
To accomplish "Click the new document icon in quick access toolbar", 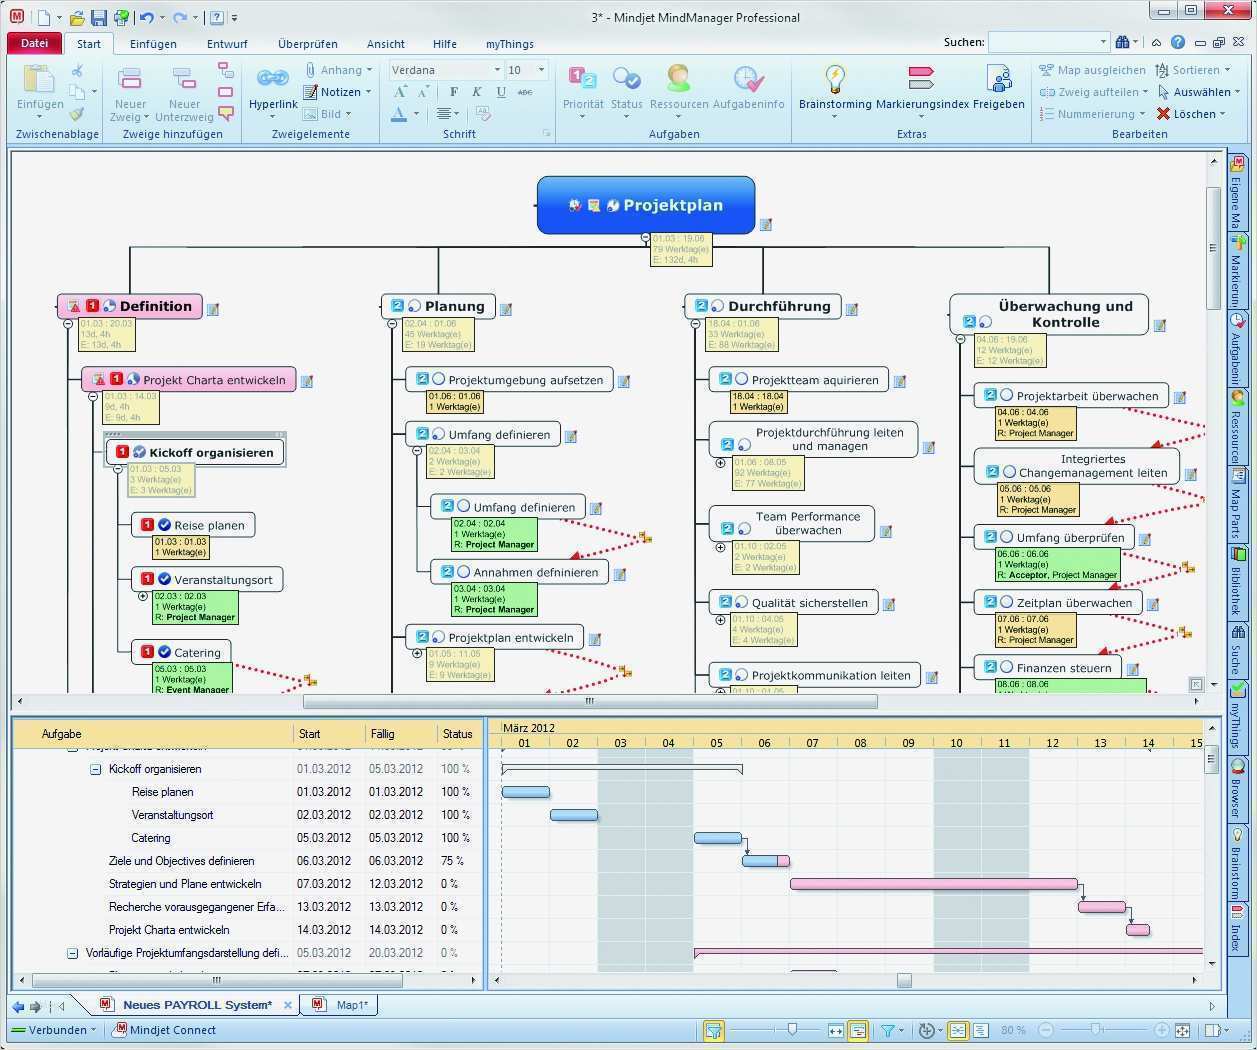I will point(43,18).
